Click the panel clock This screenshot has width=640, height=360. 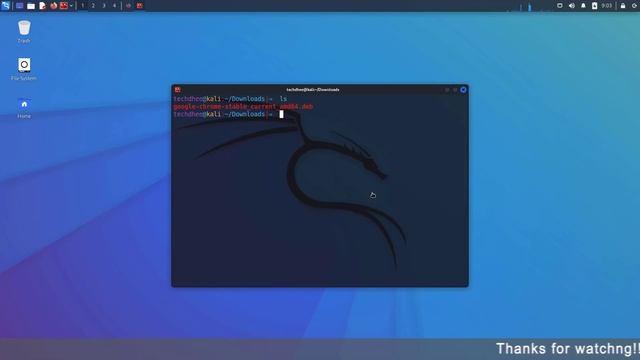[607, 6]
